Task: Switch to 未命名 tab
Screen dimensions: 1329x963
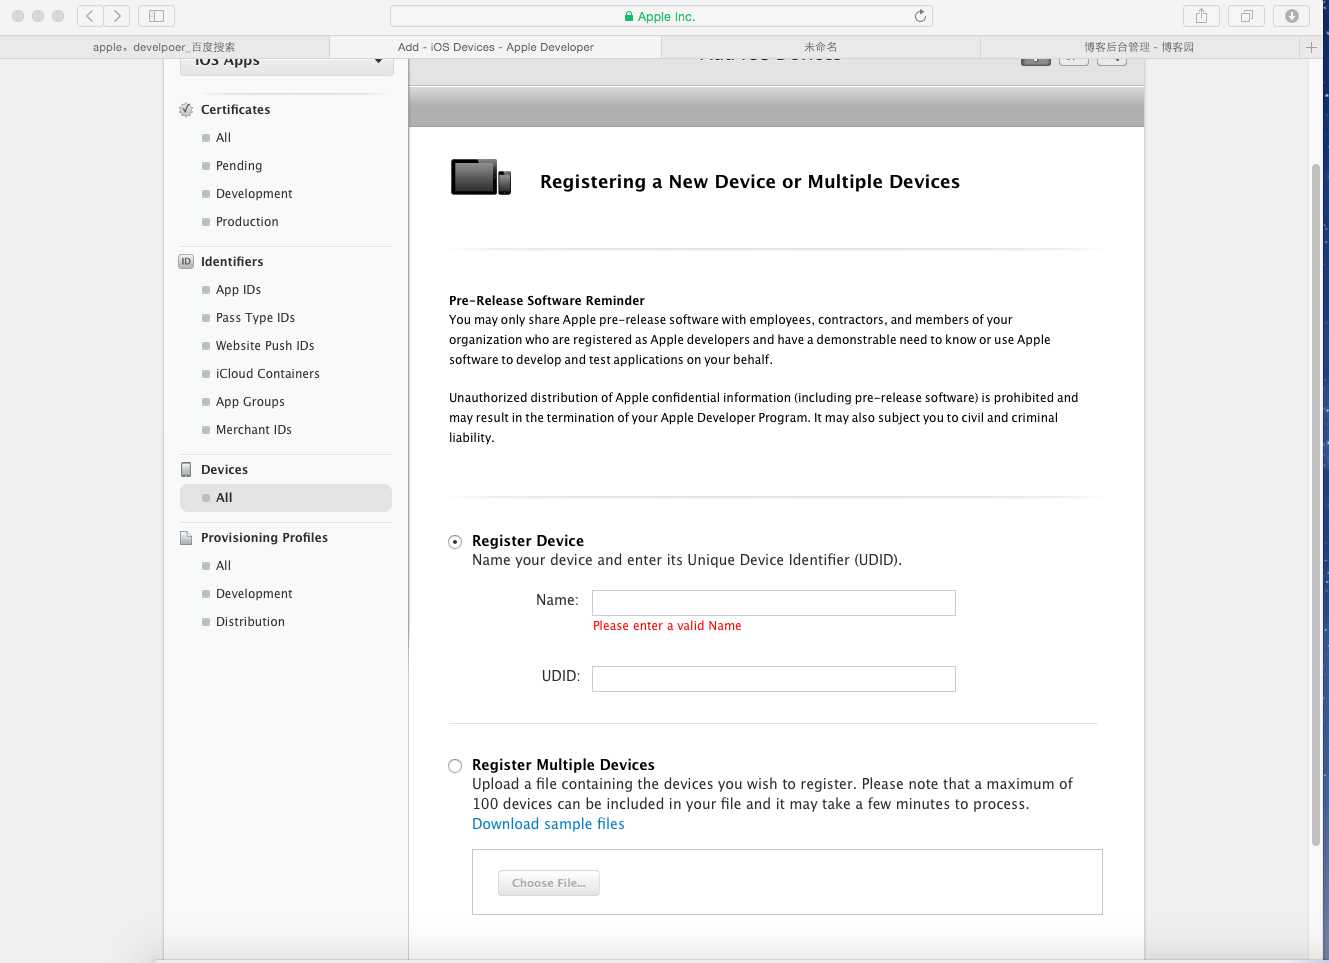Action: 820,47
